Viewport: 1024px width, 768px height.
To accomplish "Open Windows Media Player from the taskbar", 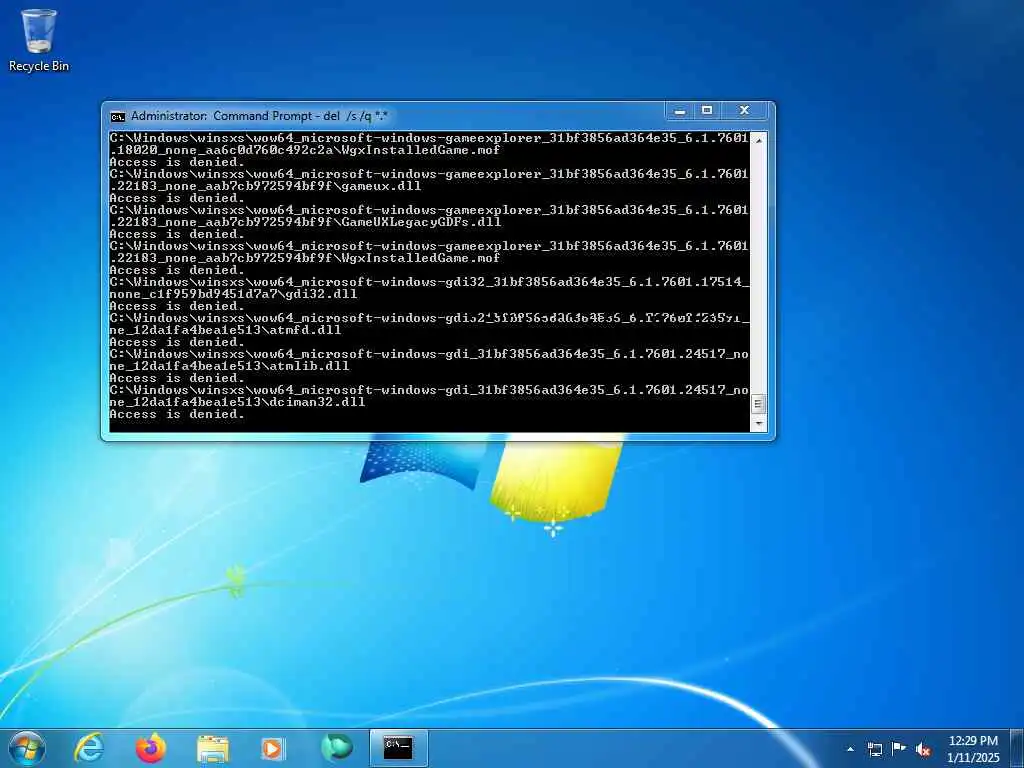I will pyautogui.click(x=273, y=749).
